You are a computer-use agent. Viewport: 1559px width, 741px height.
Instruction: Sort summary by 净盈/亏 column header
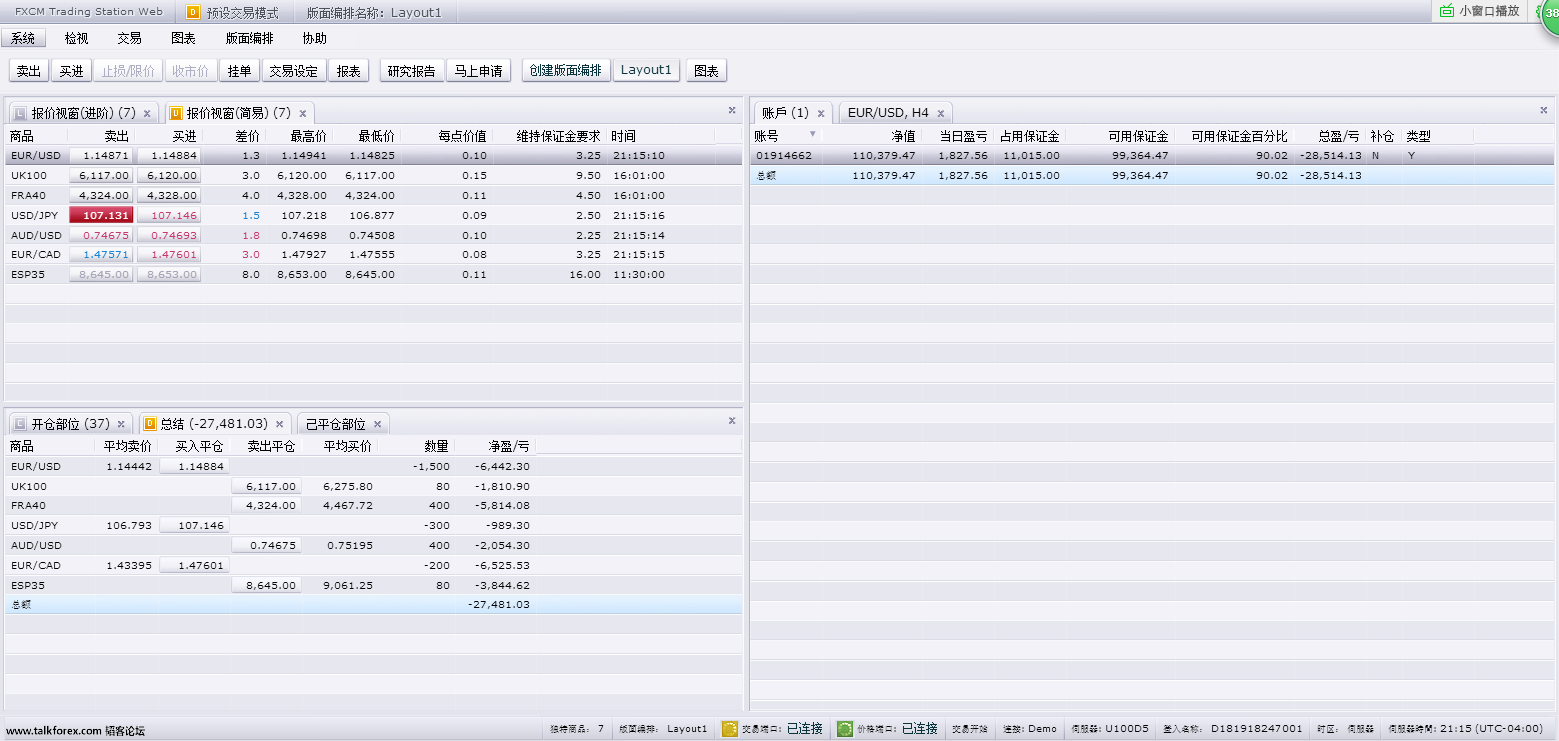coord(495,447)
